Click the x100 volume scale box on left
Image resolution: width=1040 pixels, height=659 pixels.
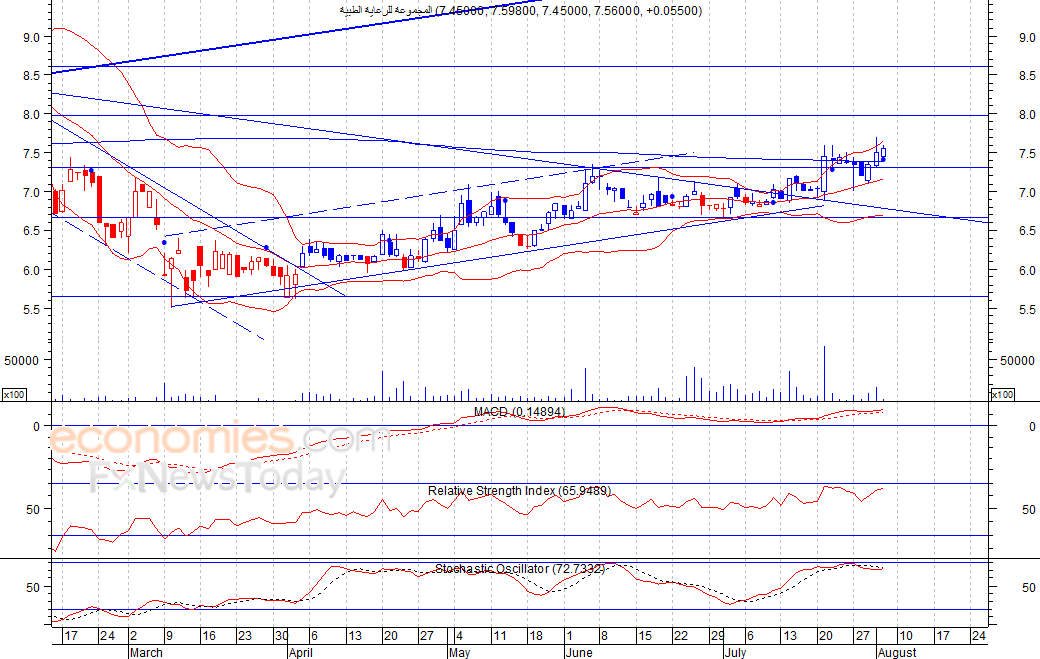(14, 394)
